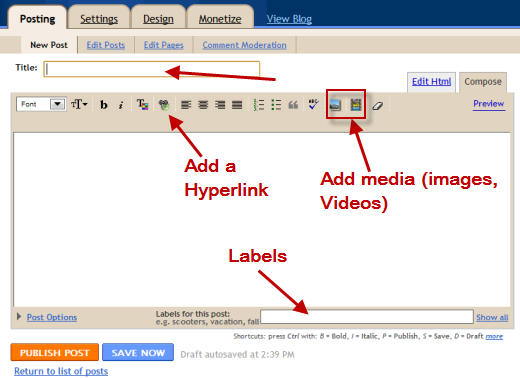
Task: Center align the text
Action: point(203,105)
